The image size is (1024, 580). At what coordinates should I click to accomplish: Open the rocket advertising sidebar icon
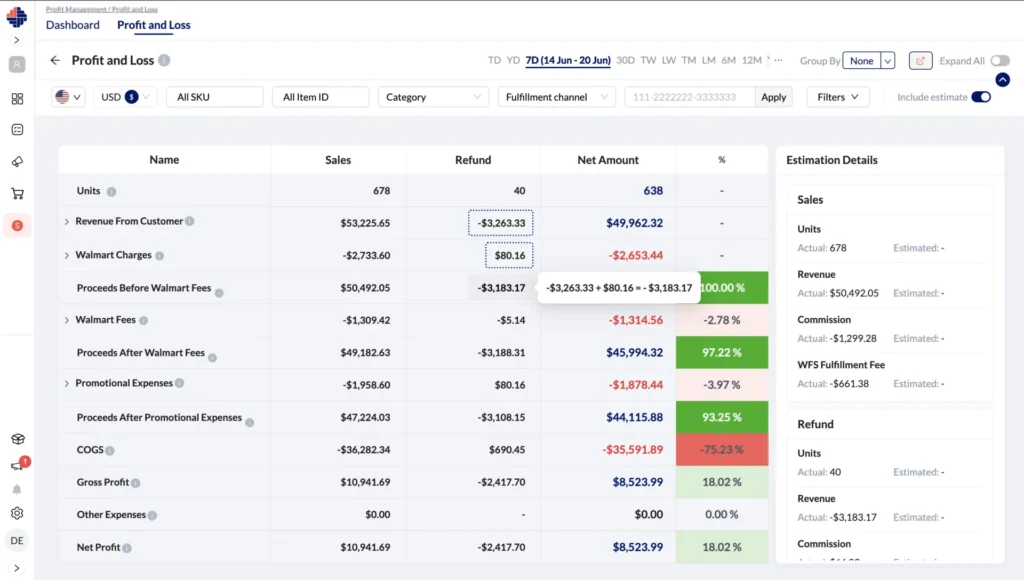pyautogui.click(x=18, y=161)
